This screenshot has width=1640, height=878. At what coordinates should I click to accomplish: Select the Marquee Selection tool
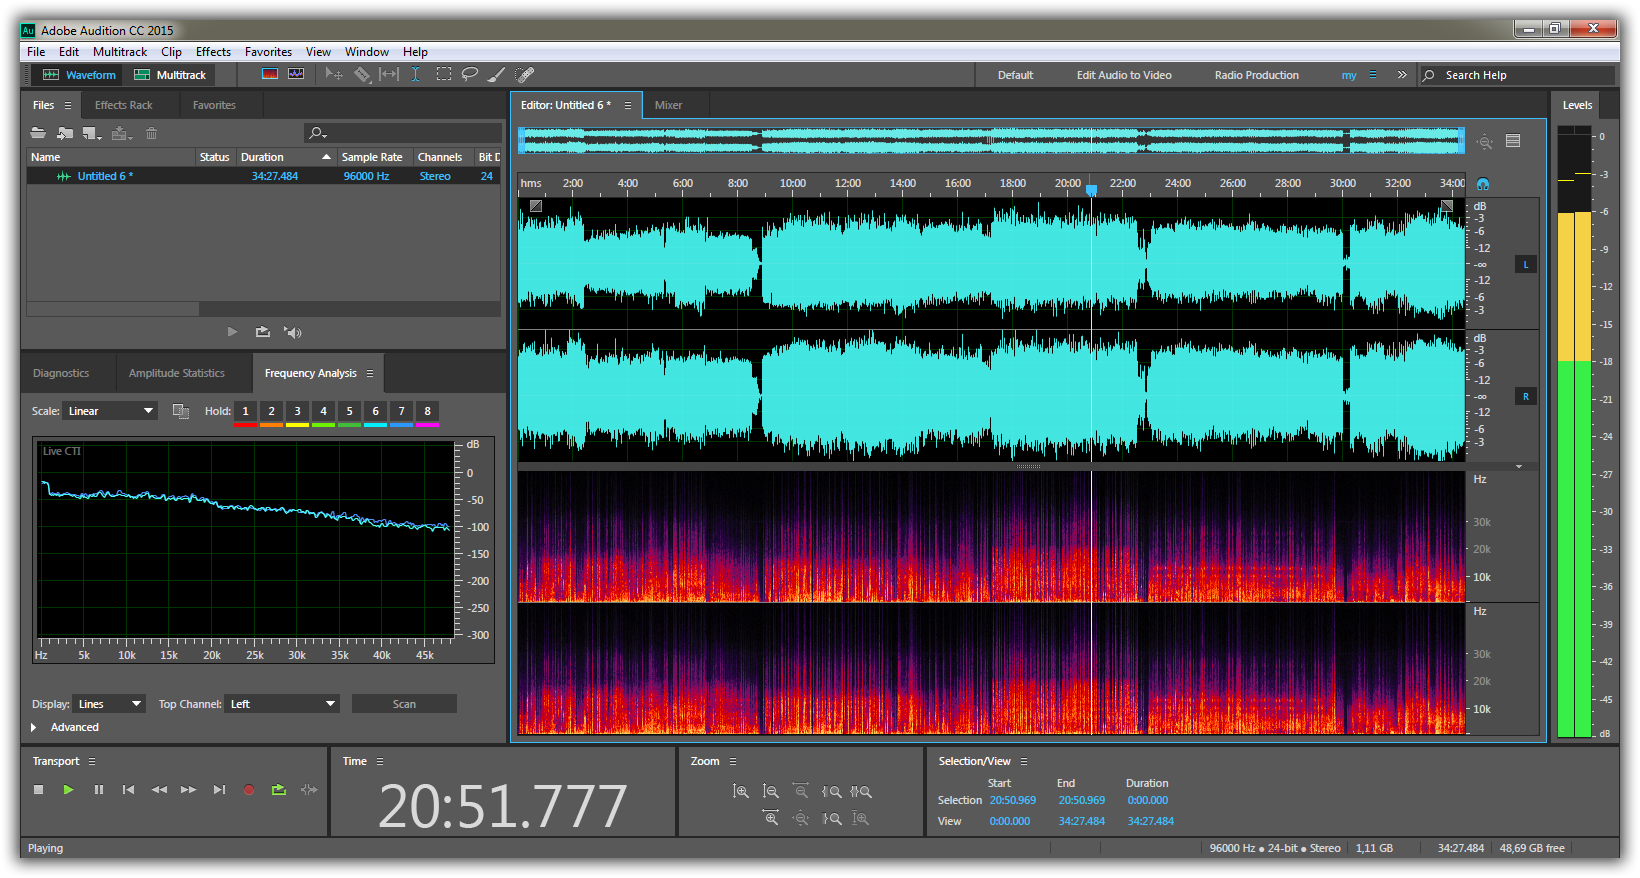tap(443, 74)
